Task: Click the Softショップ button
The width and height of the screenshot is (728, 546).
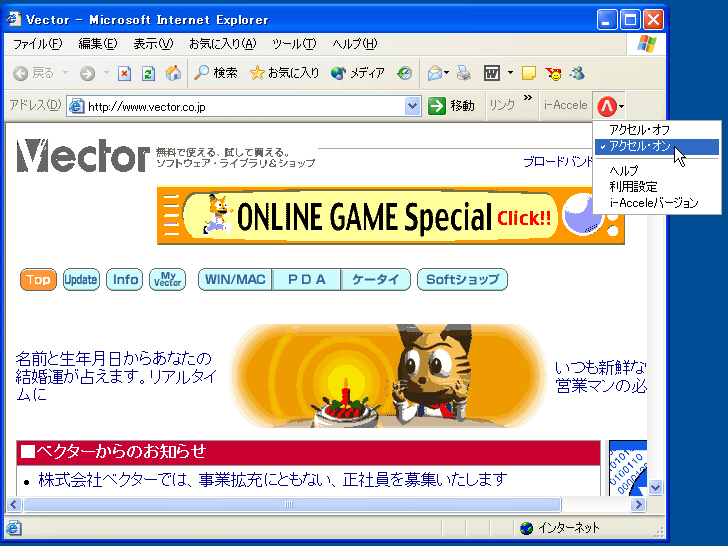Action: pos(462,280)
